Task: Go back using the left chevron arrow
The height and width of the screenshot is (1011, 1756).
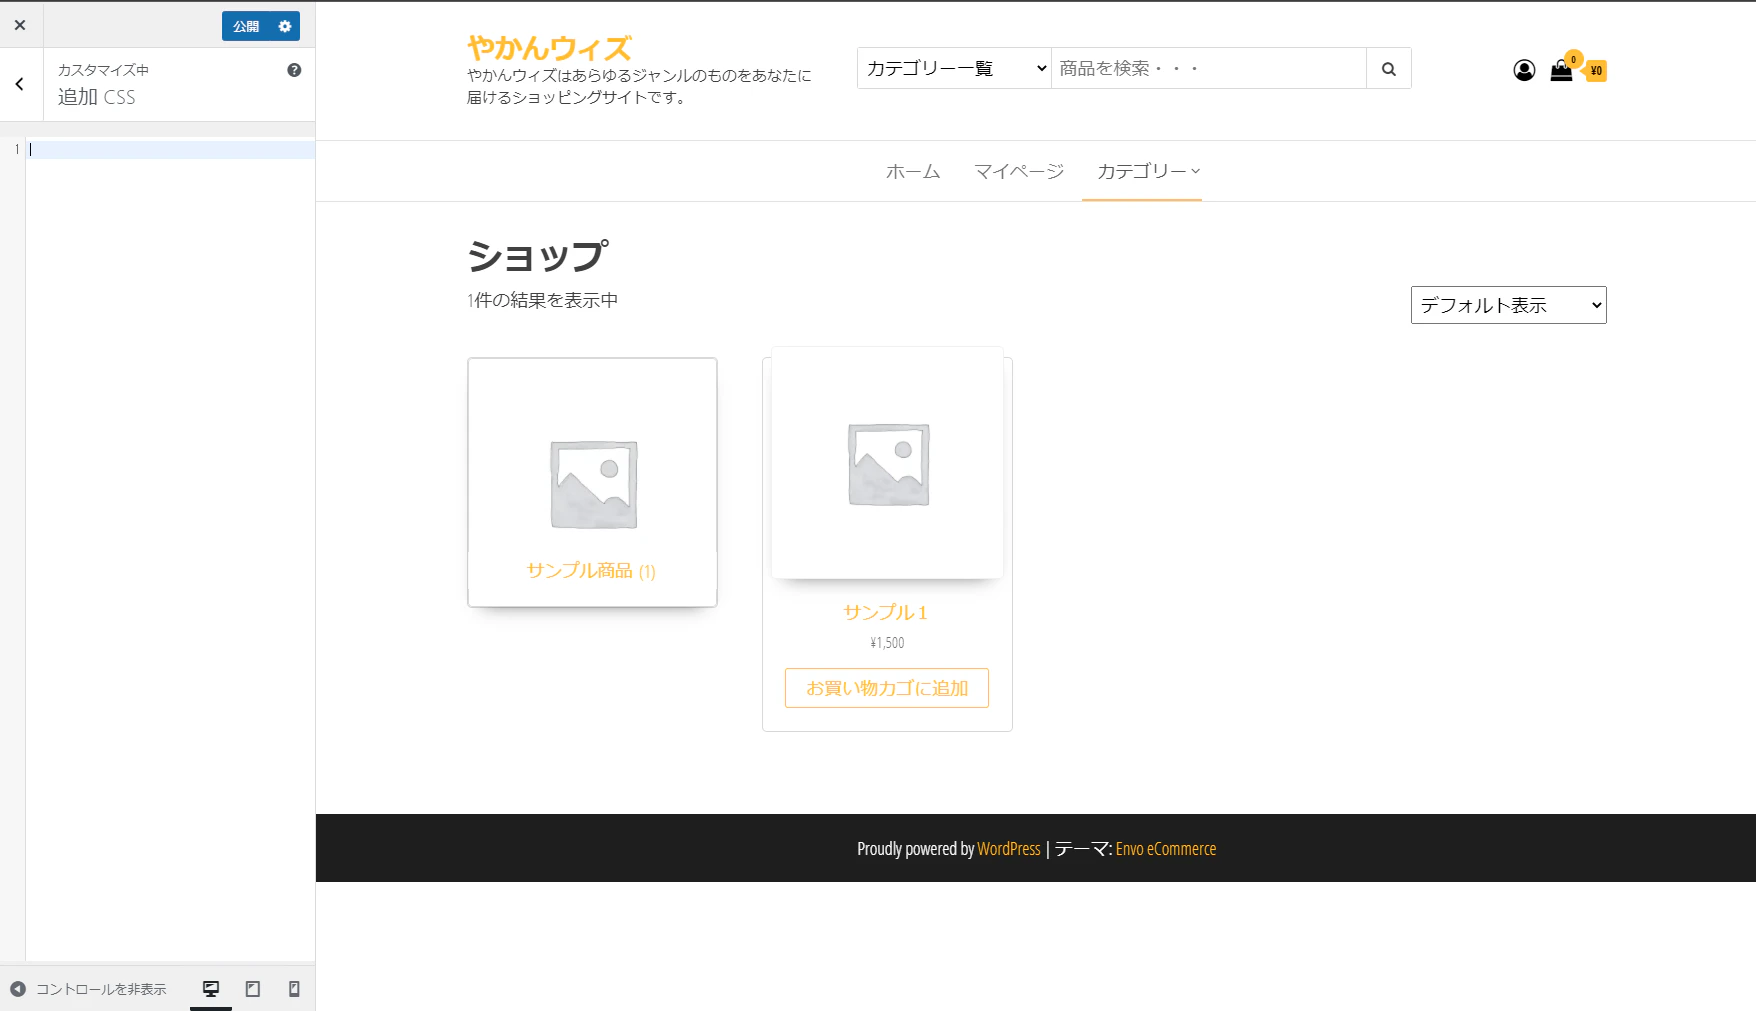Action: [20, 85]
